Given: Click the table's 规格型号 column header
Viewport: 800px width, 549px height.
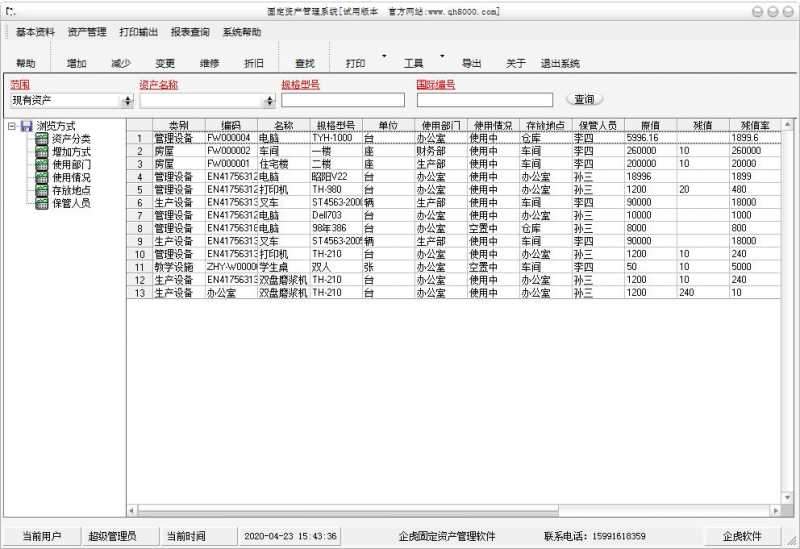Looking at the screenshot, I should coord(336,125).
